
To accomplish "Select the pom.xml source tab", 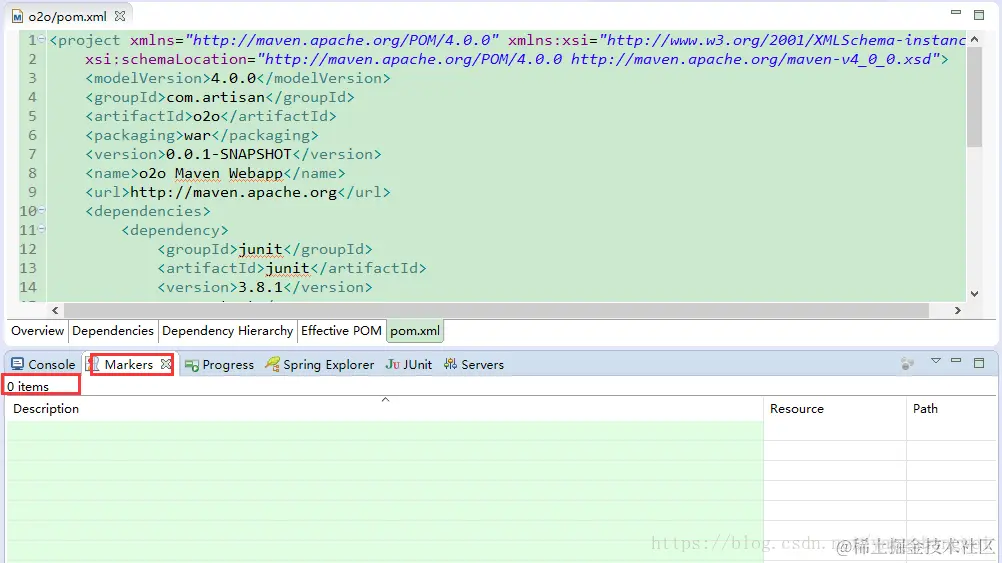I will tap(415, 331).
